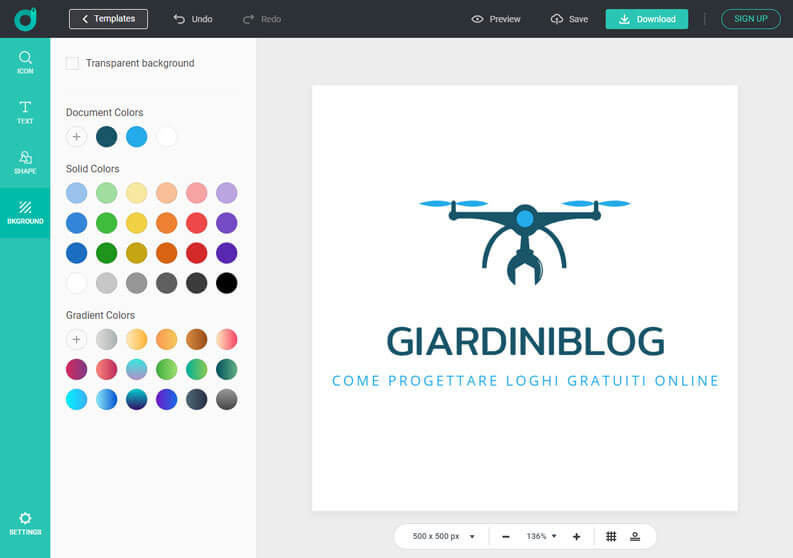Click the align-to-canvas icon

tap(635, 537)
